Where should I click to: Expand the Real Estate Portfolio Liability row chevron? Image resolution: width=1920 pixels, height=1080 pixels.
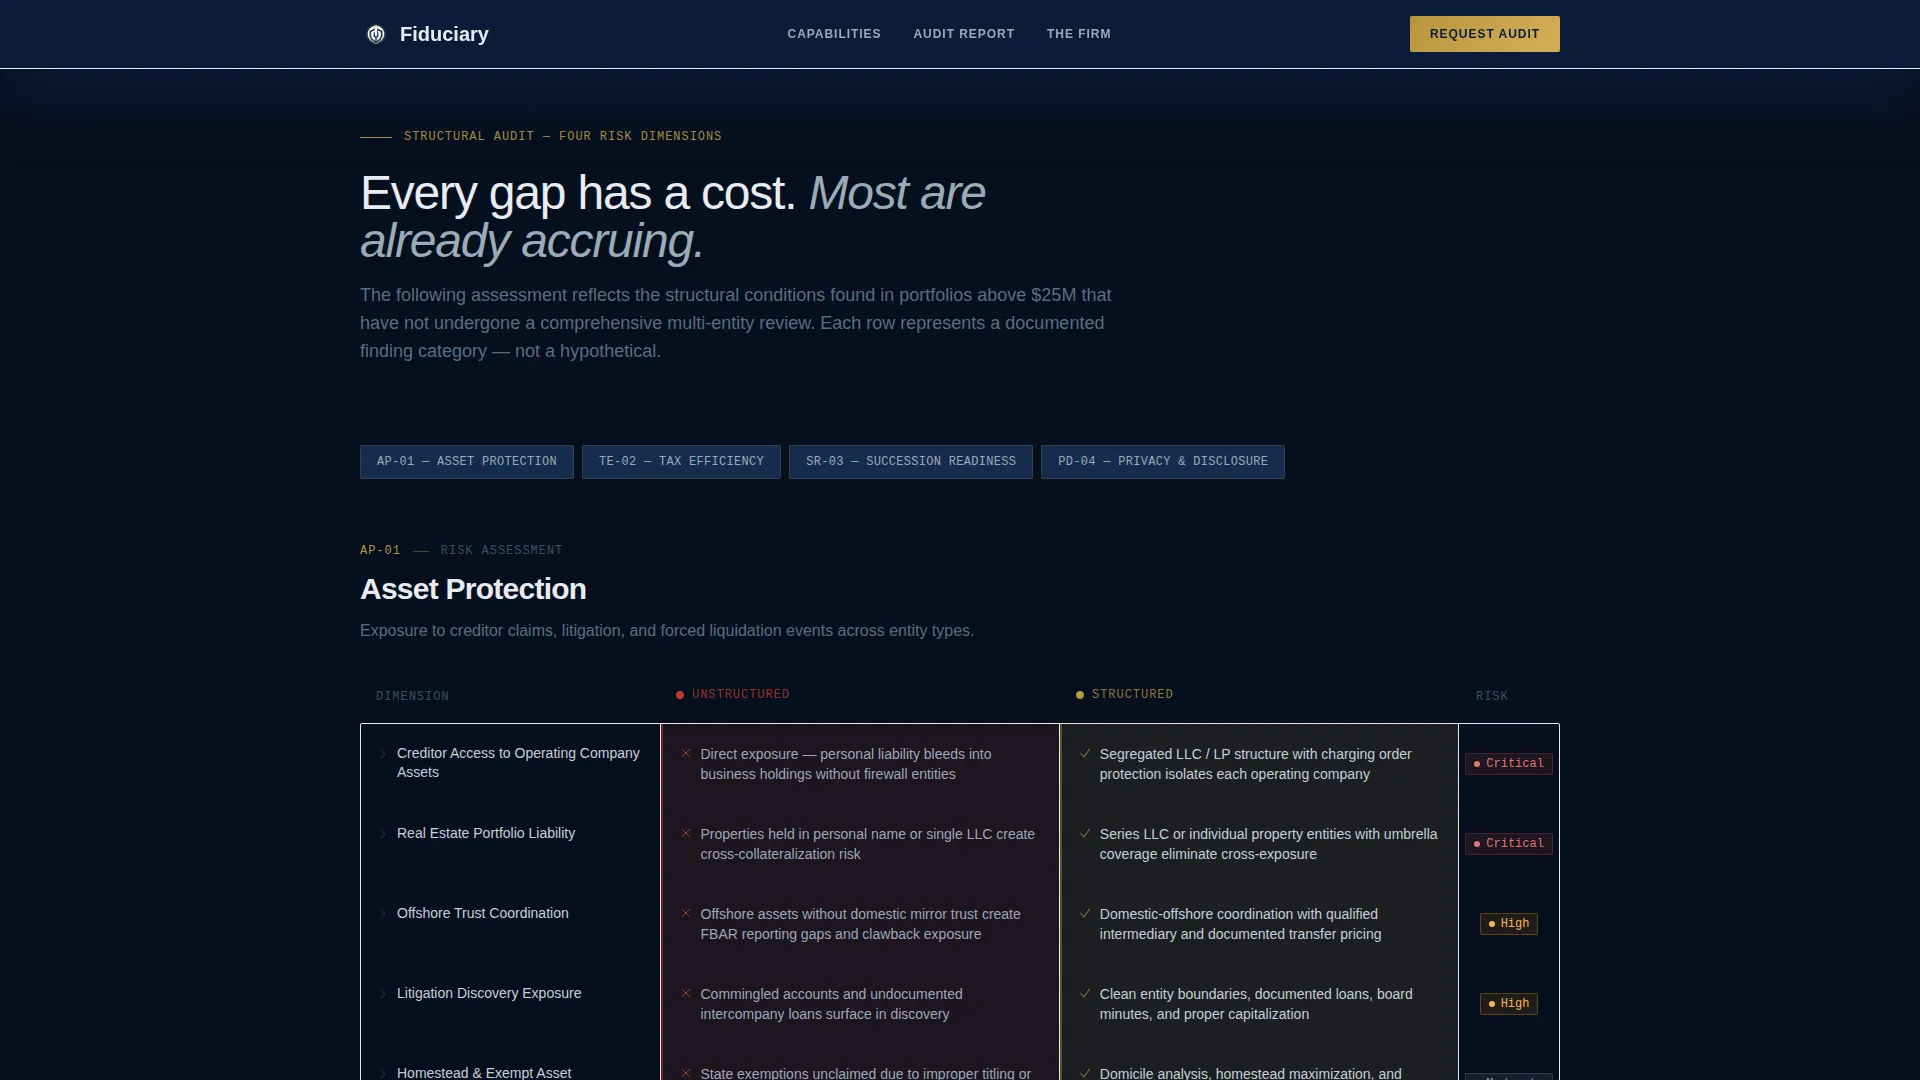pyautogui.click(x=383, y=834)
